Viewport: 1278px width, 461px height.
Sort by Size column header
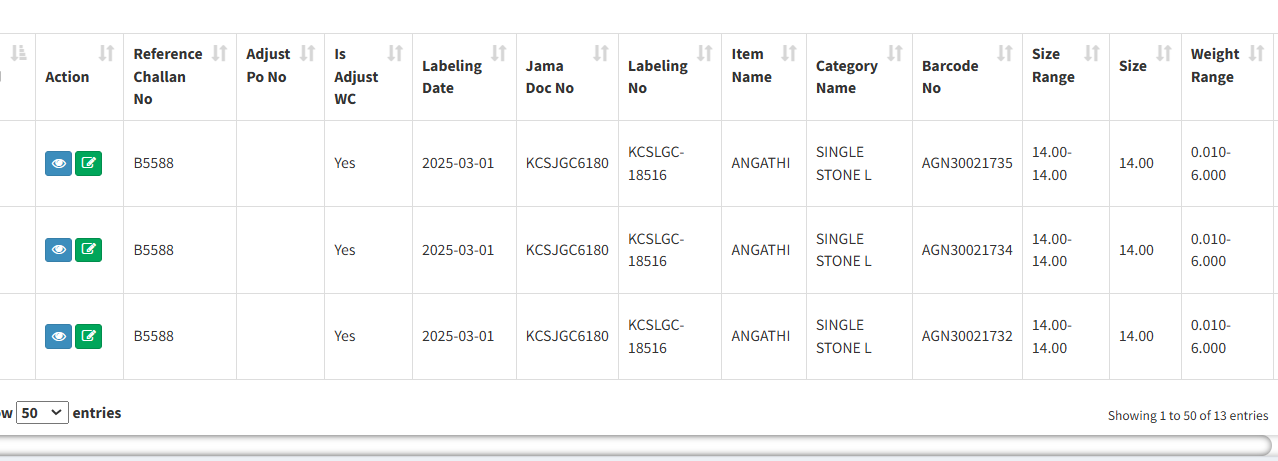[x=1145, y=77]
